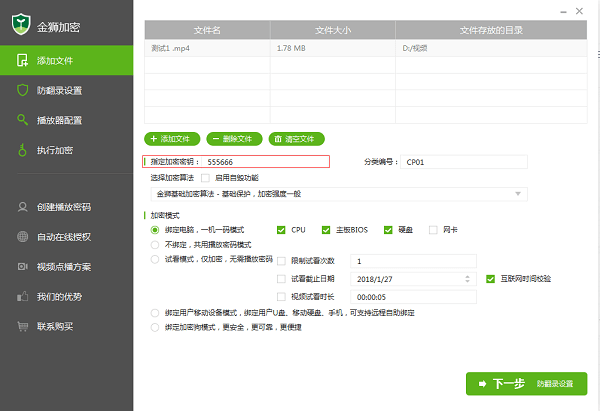Click the 文件名 column header
Screen dimensions: 600x411
point(207,30)
